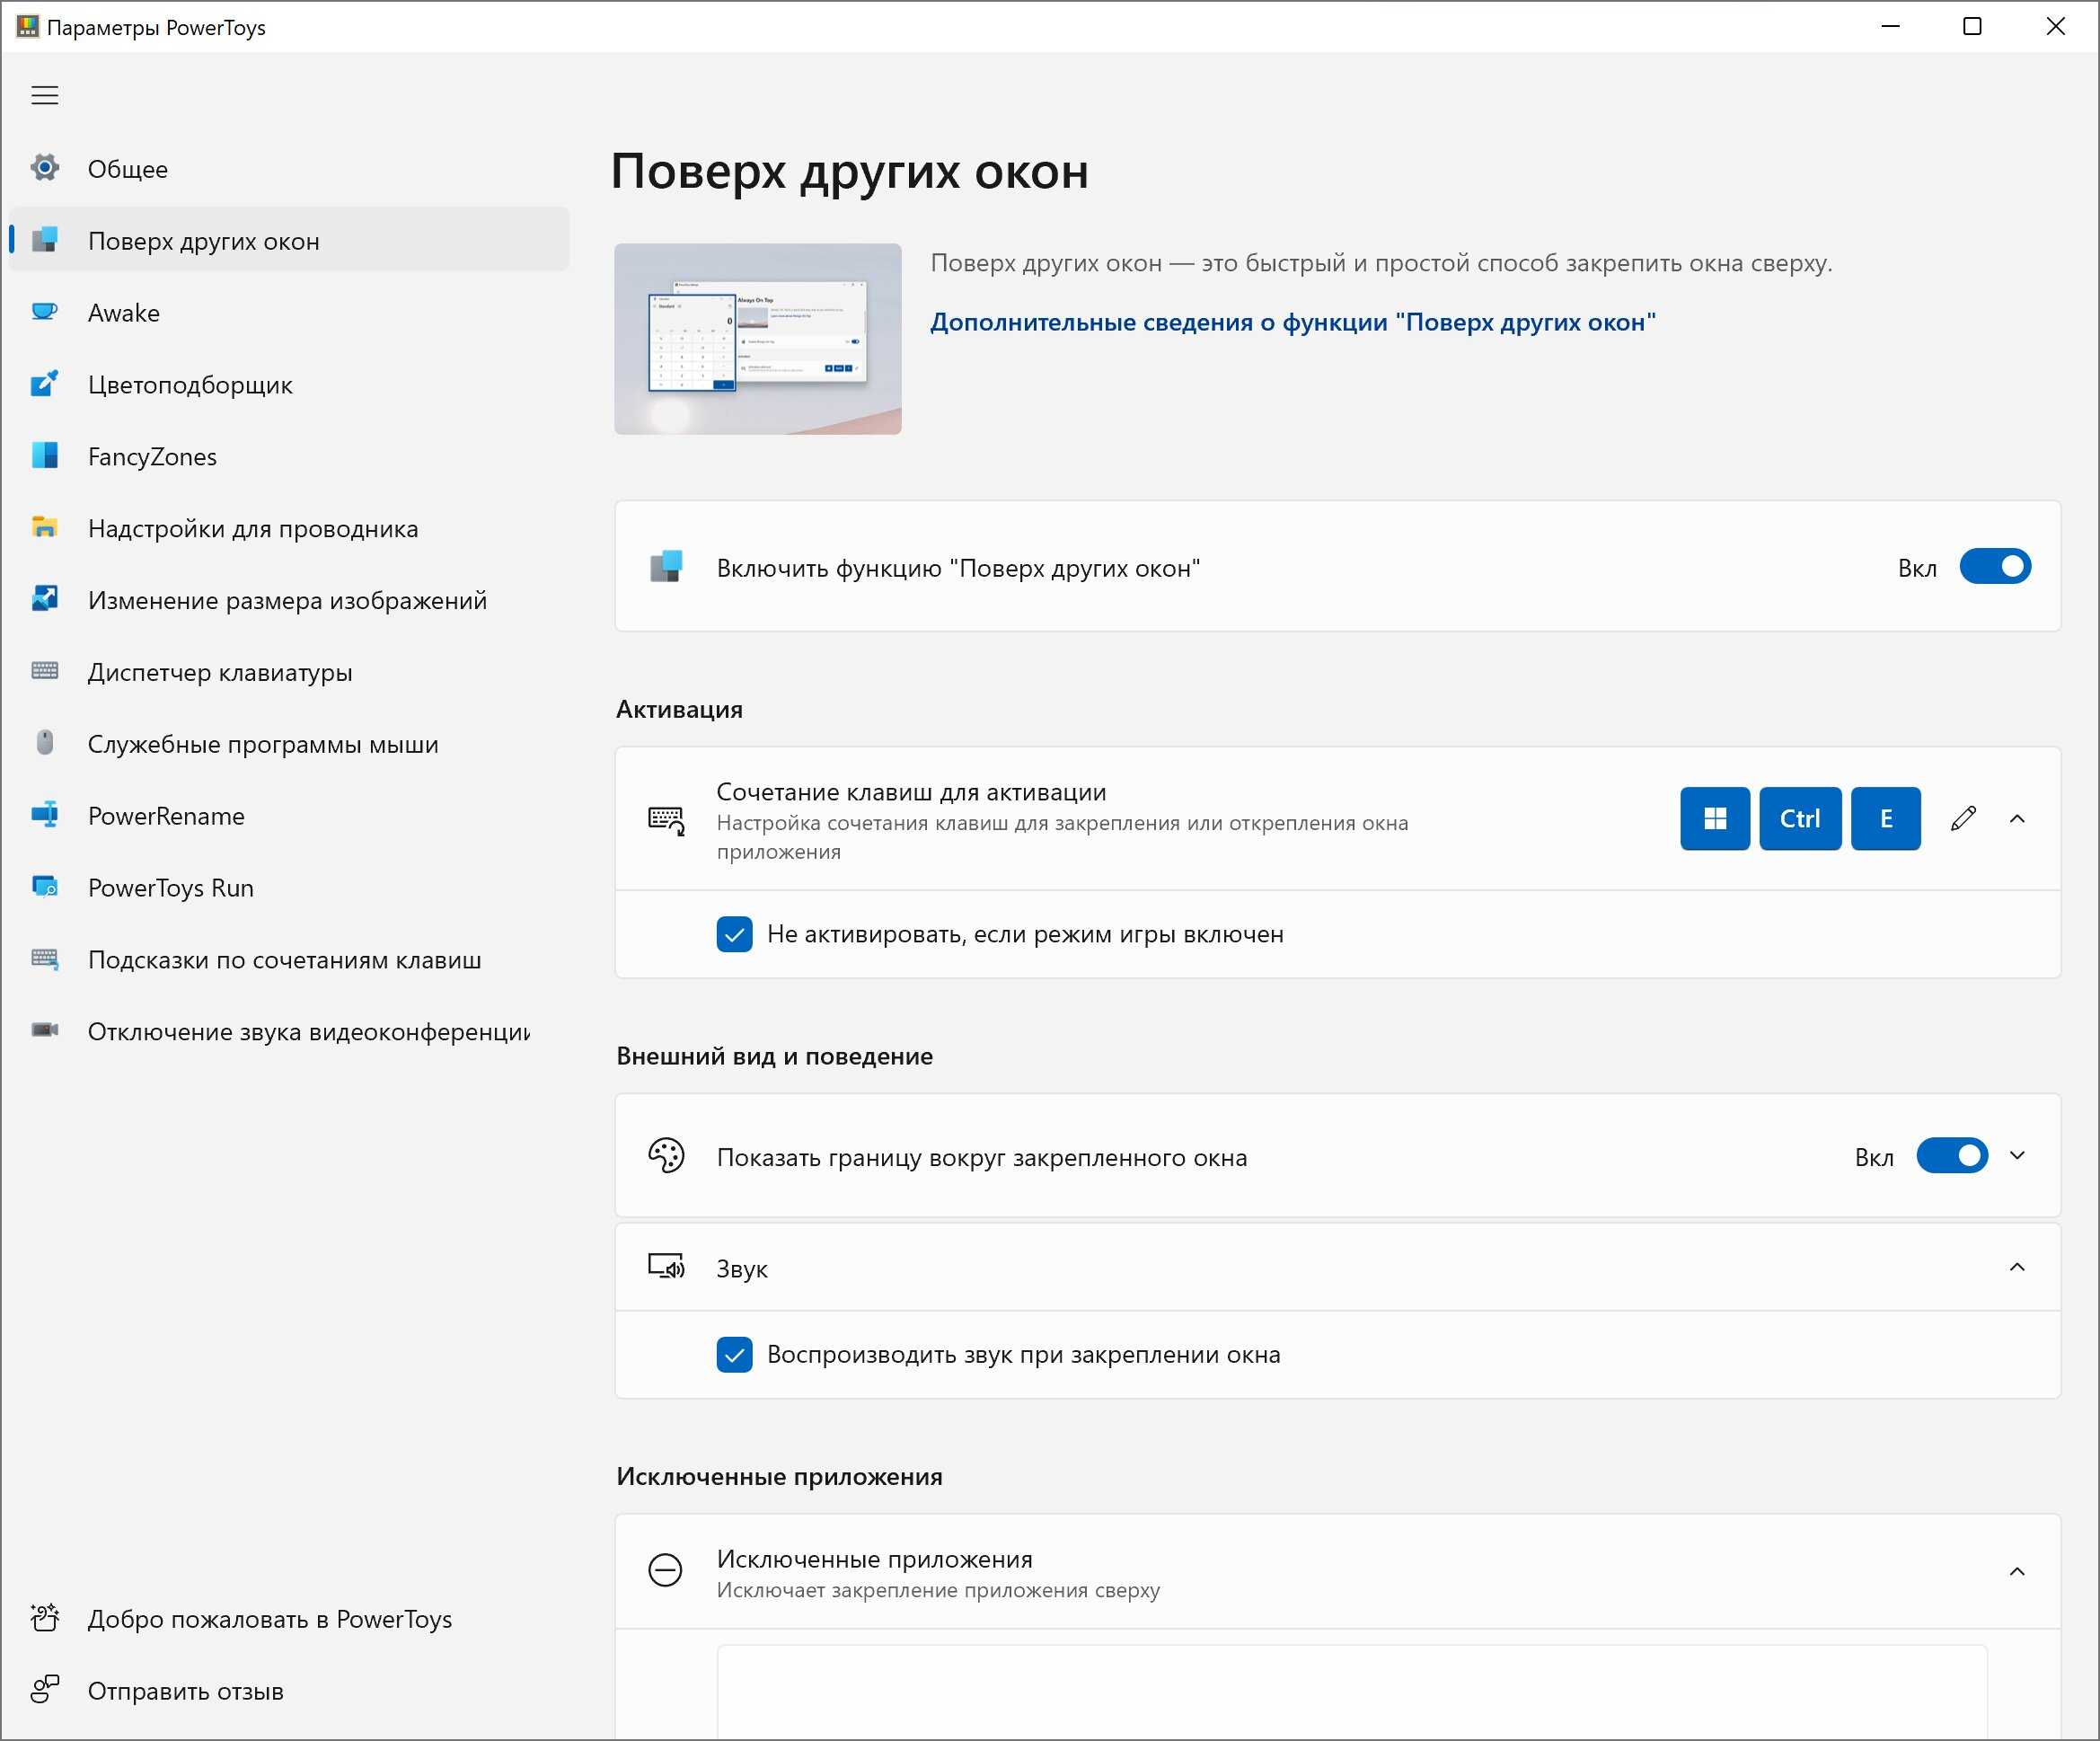Viewport: 2100px width, 1741px height.
Task: Click the Поверх других окон sidebar icon
Action: pos(45,240)
